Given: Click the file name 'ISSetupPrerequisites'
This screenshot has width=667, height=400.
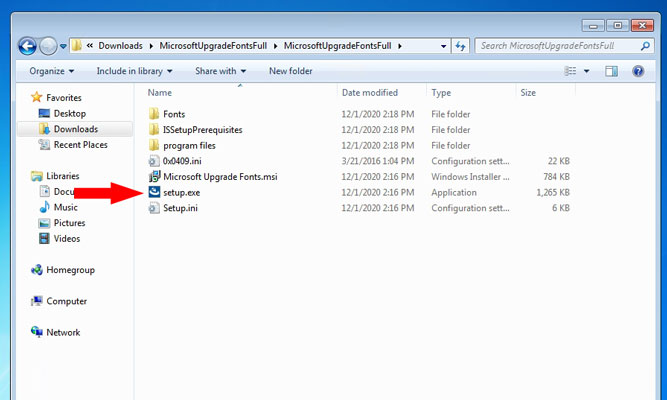Looking at the screenshot, I should [x=202, y=130].
